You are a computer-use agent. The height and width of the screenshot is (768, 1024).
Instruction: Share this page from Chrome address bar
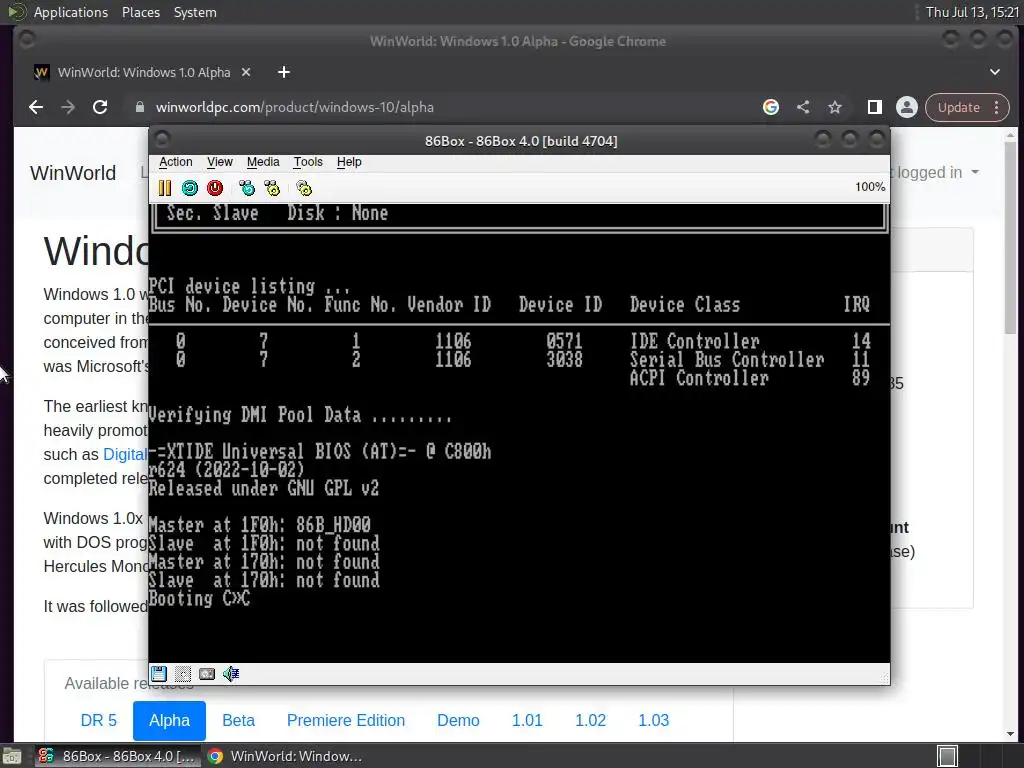click(803, 107)
